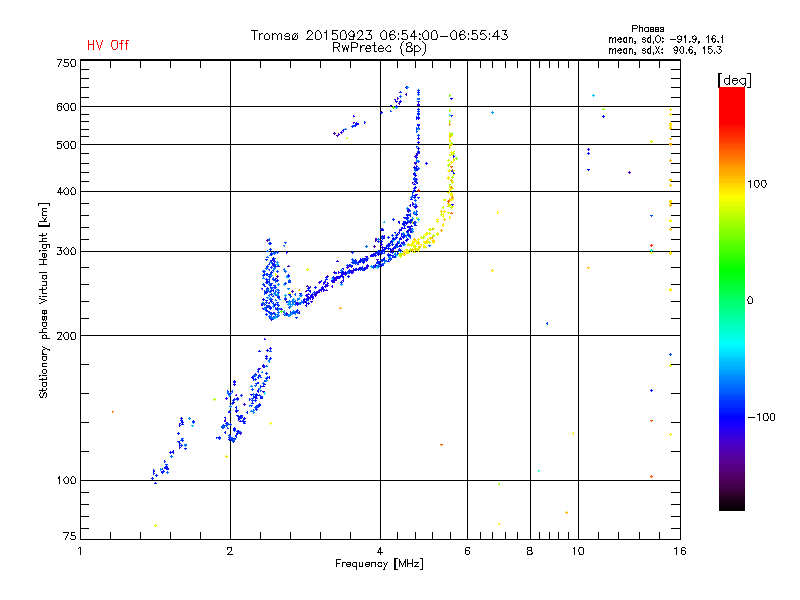Click the "[deg]" colorbar unit label

pyautogui.click(x=734, y=80)
